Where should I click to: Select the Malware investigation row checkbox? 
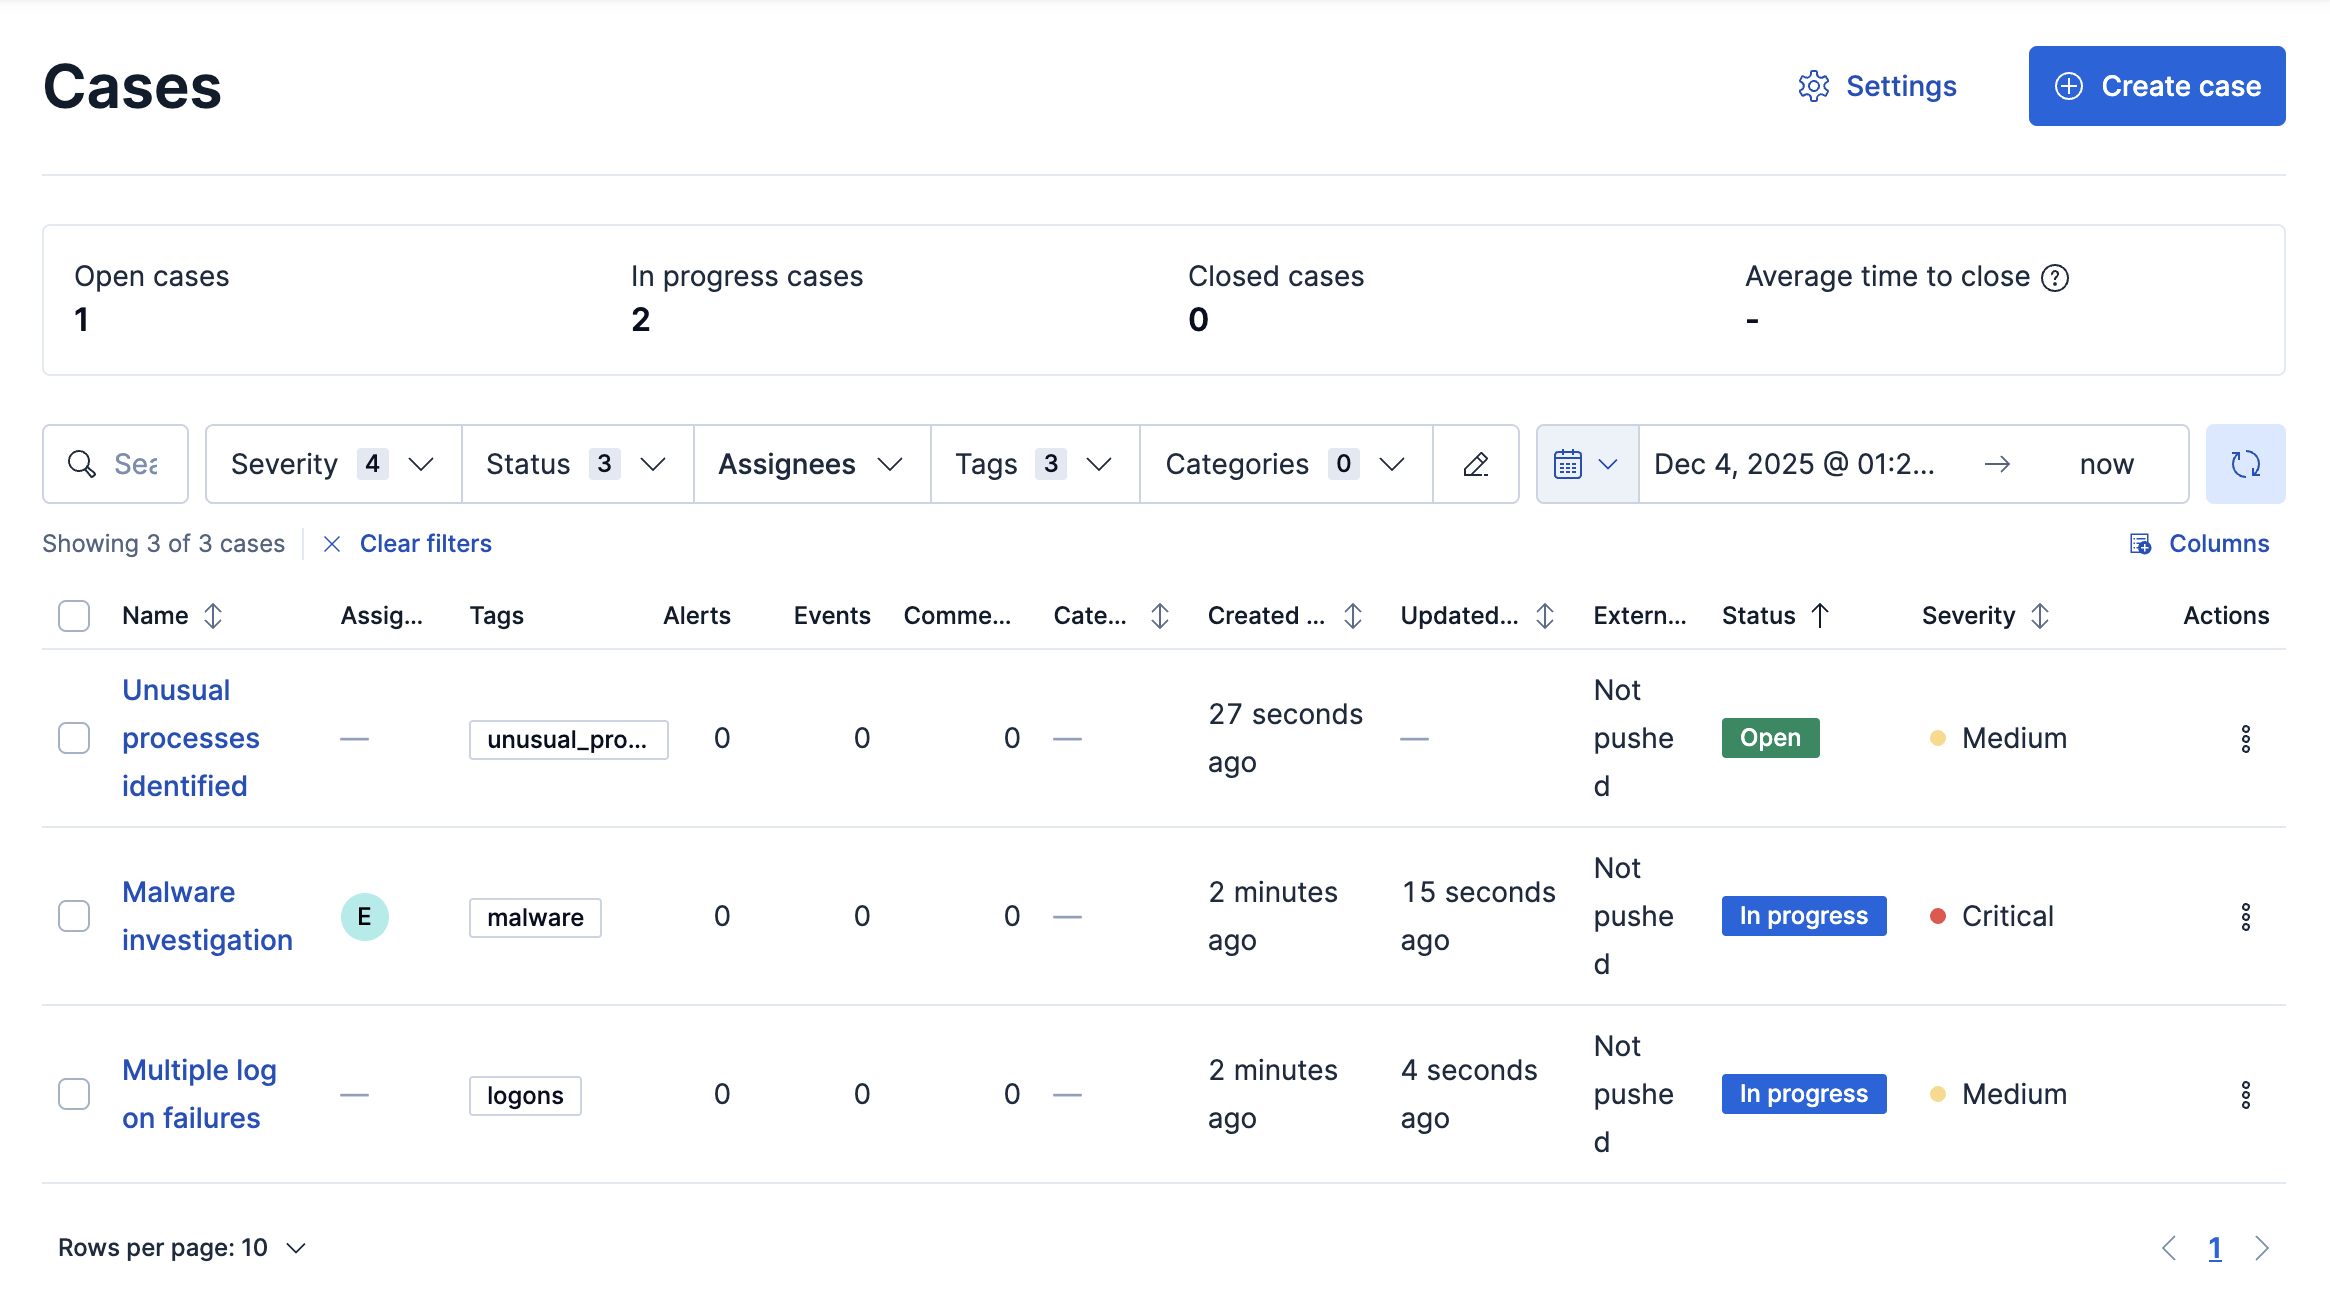[x=74, y=916]
